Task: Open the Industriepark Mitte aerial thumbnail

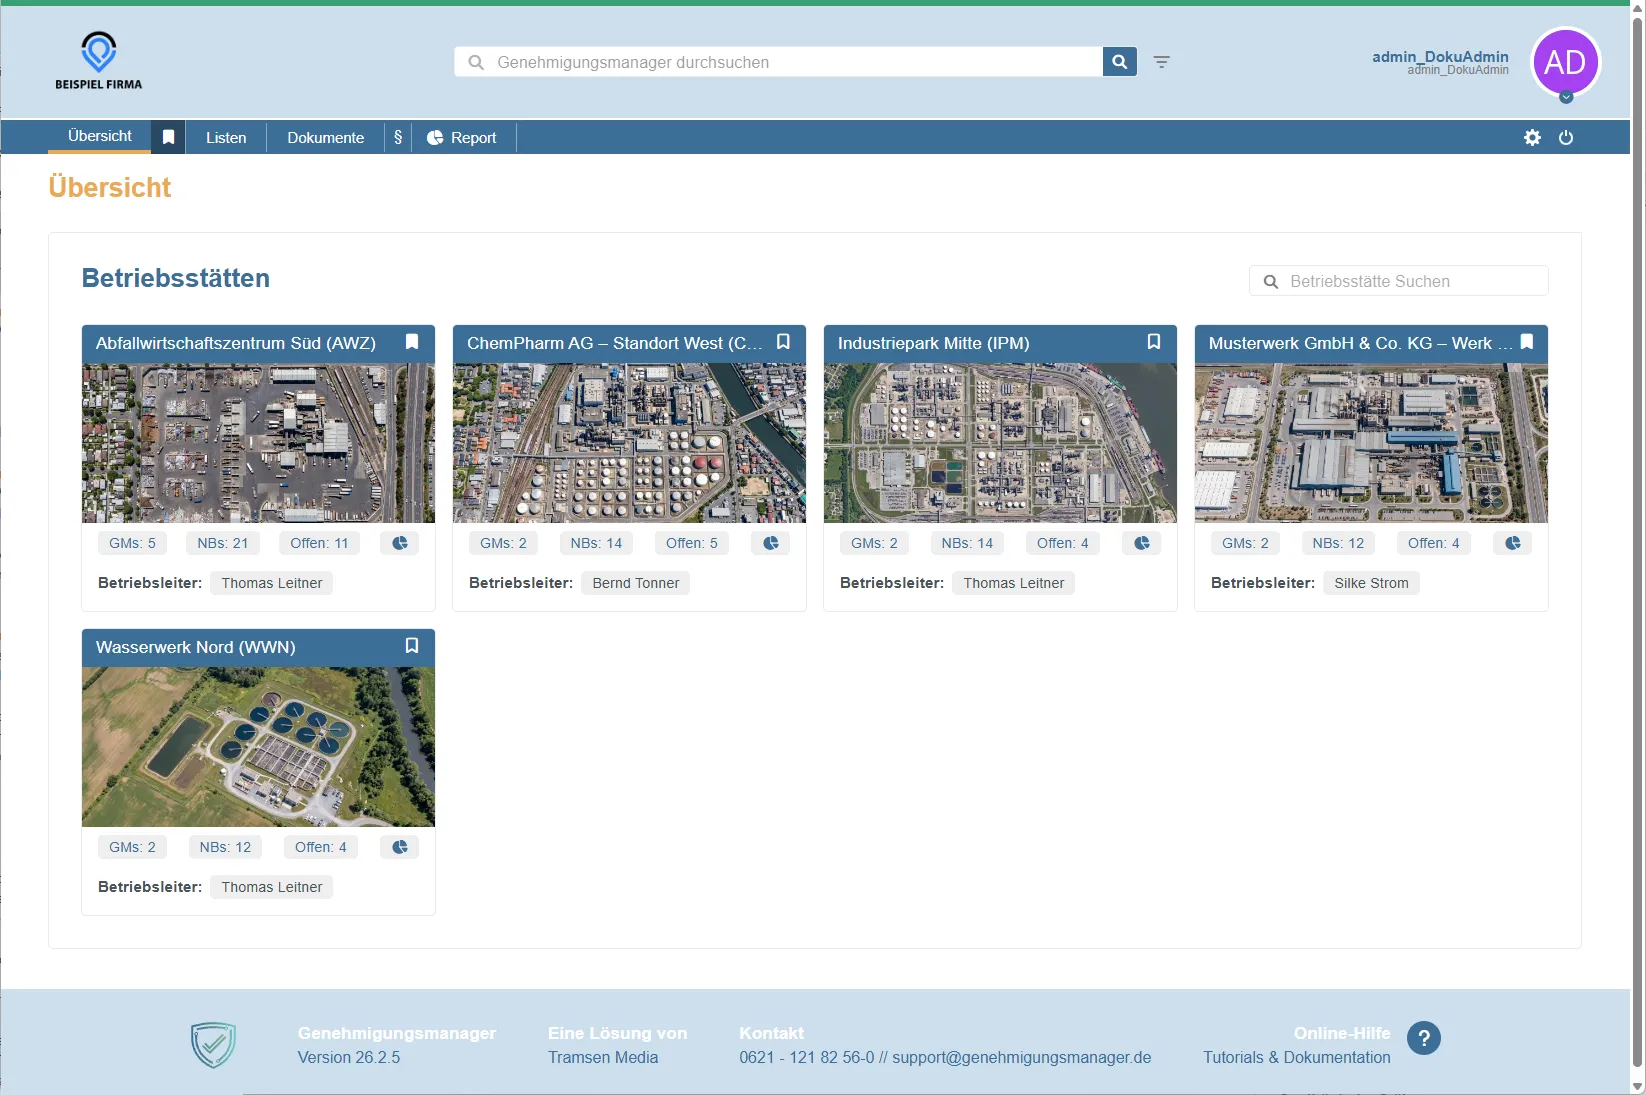Action: coord(1000,443)
